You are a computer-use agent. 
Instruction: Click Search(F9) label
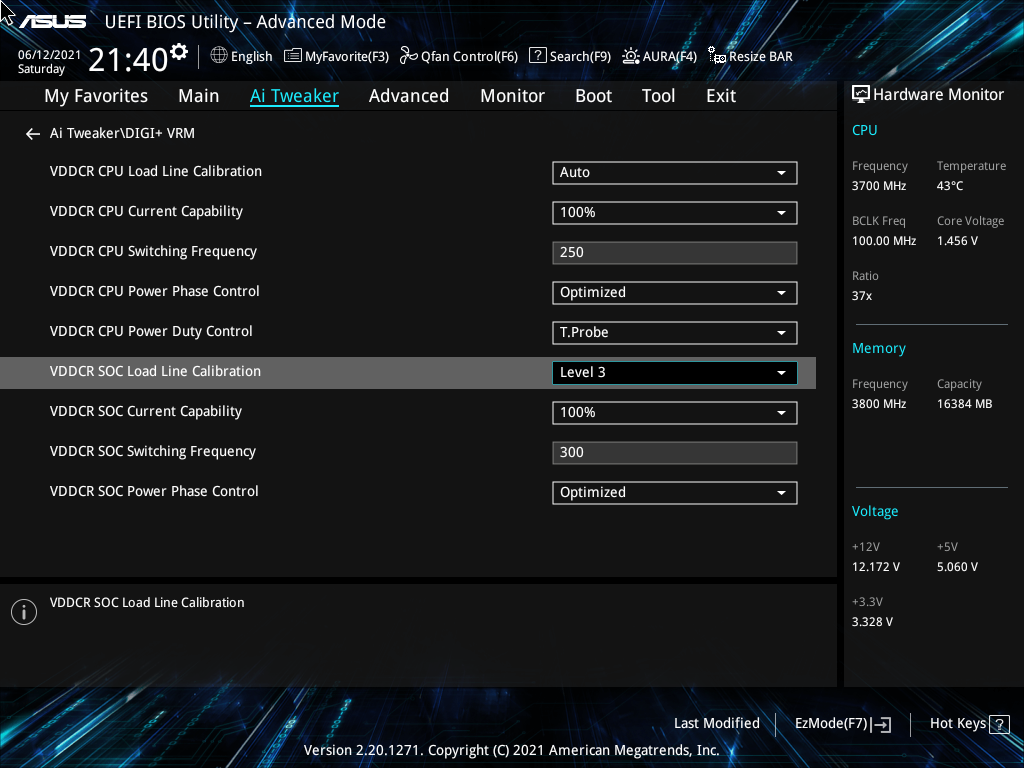580,57
